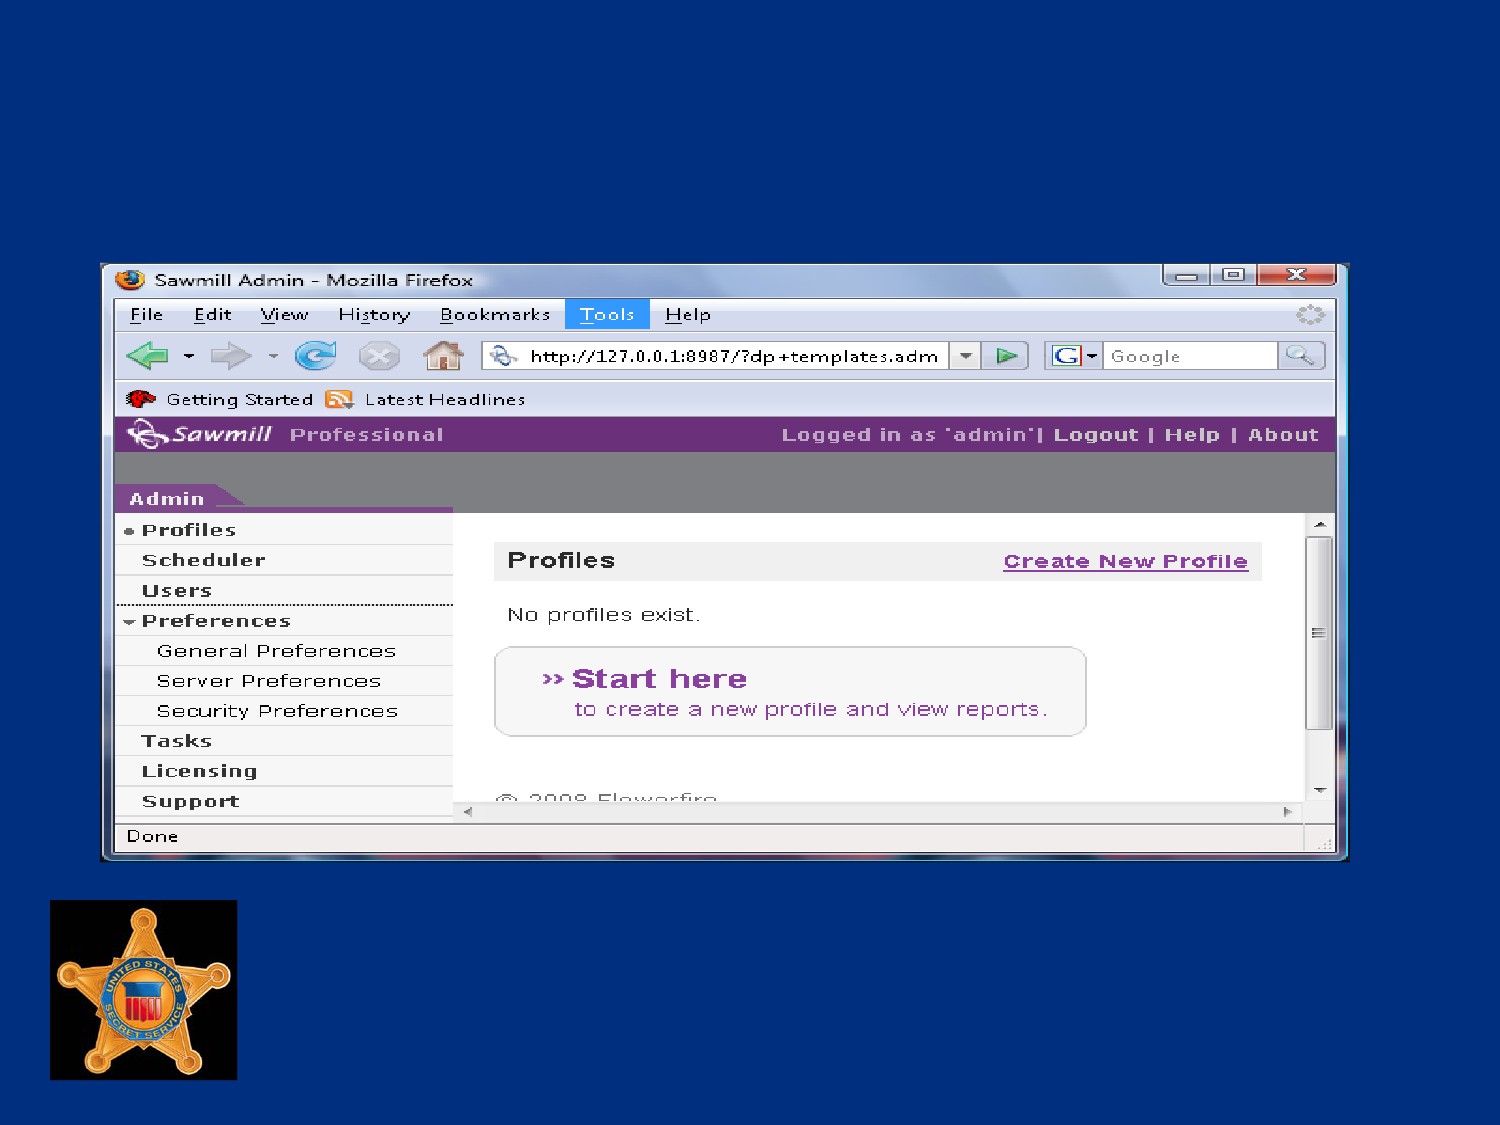This screenshot has height=1125, width=1500.
Task: Click the vertical scrollbar up arrow
Action: (x=1319, y=525)
